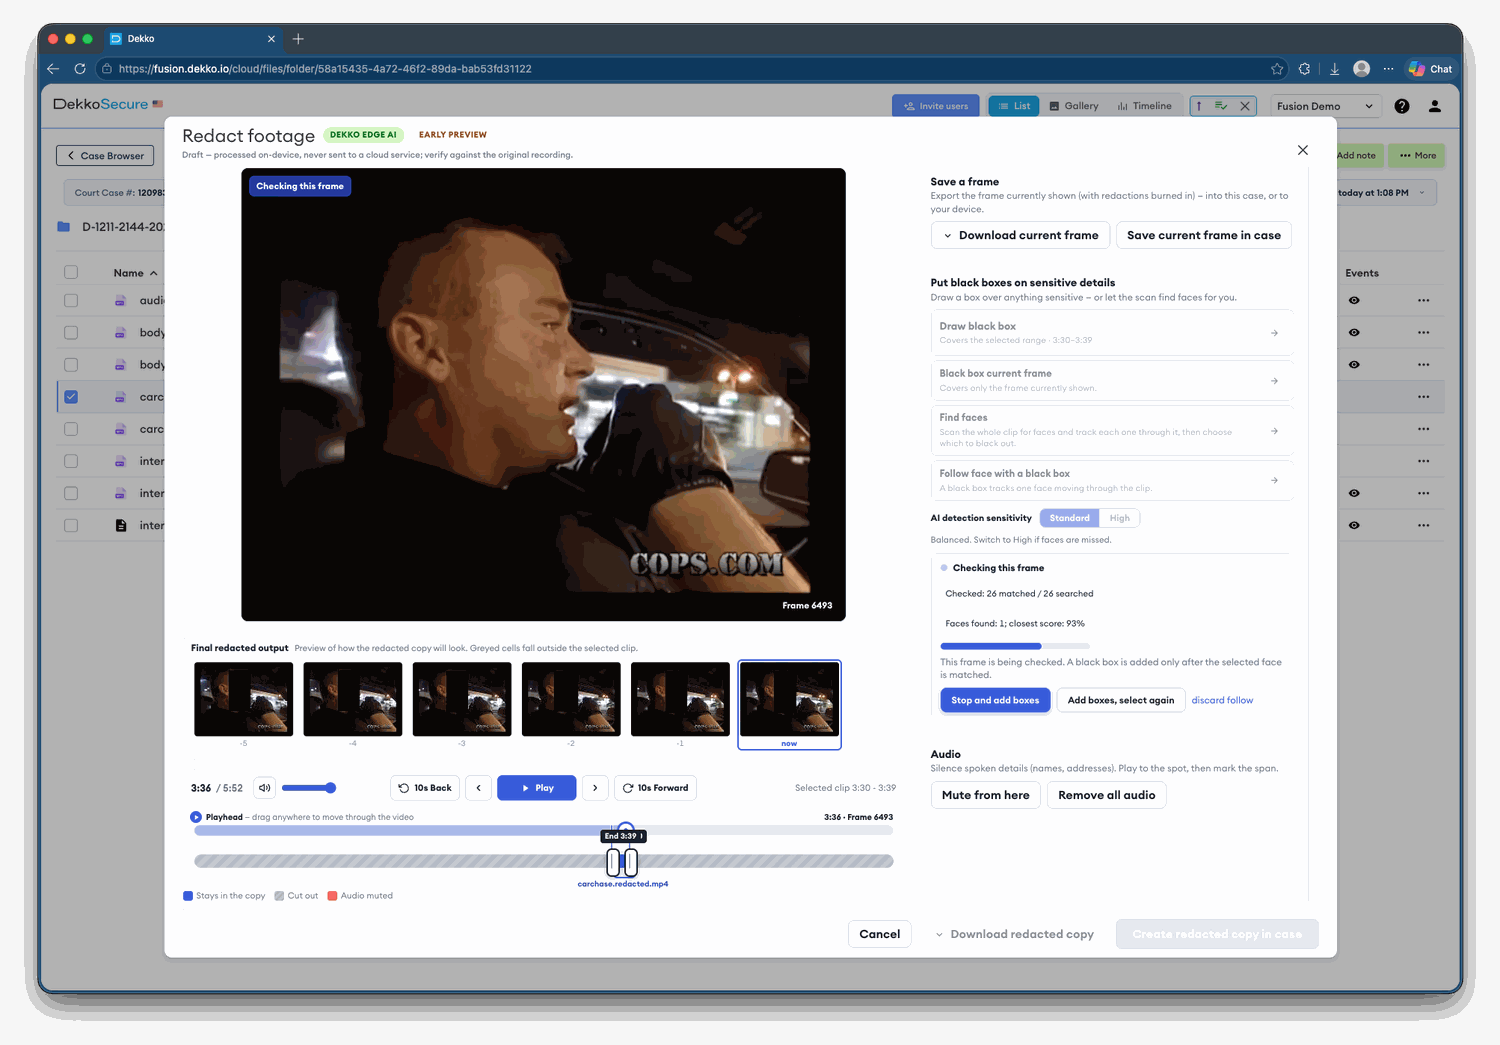Click Mute from here button

click(x=986, y=795)
